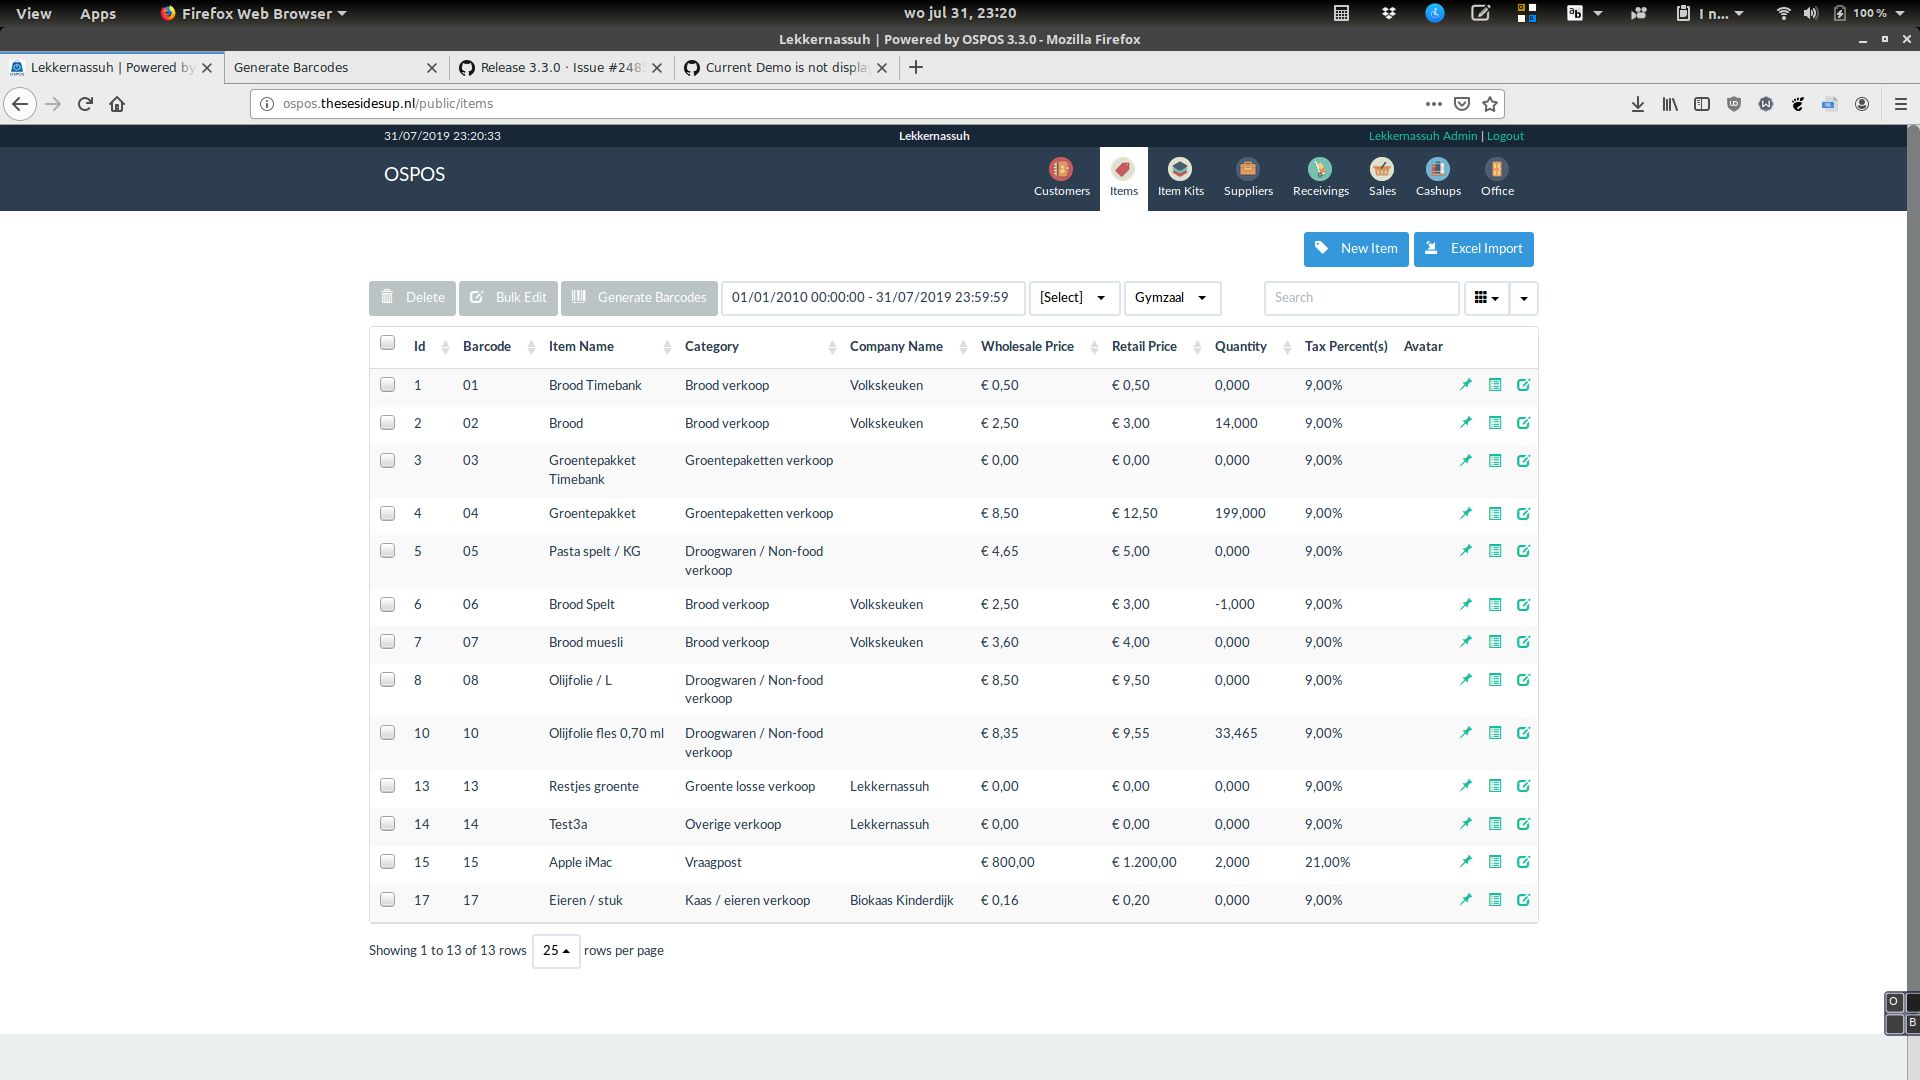Switch to the Item Kits module

(1180, 178)
